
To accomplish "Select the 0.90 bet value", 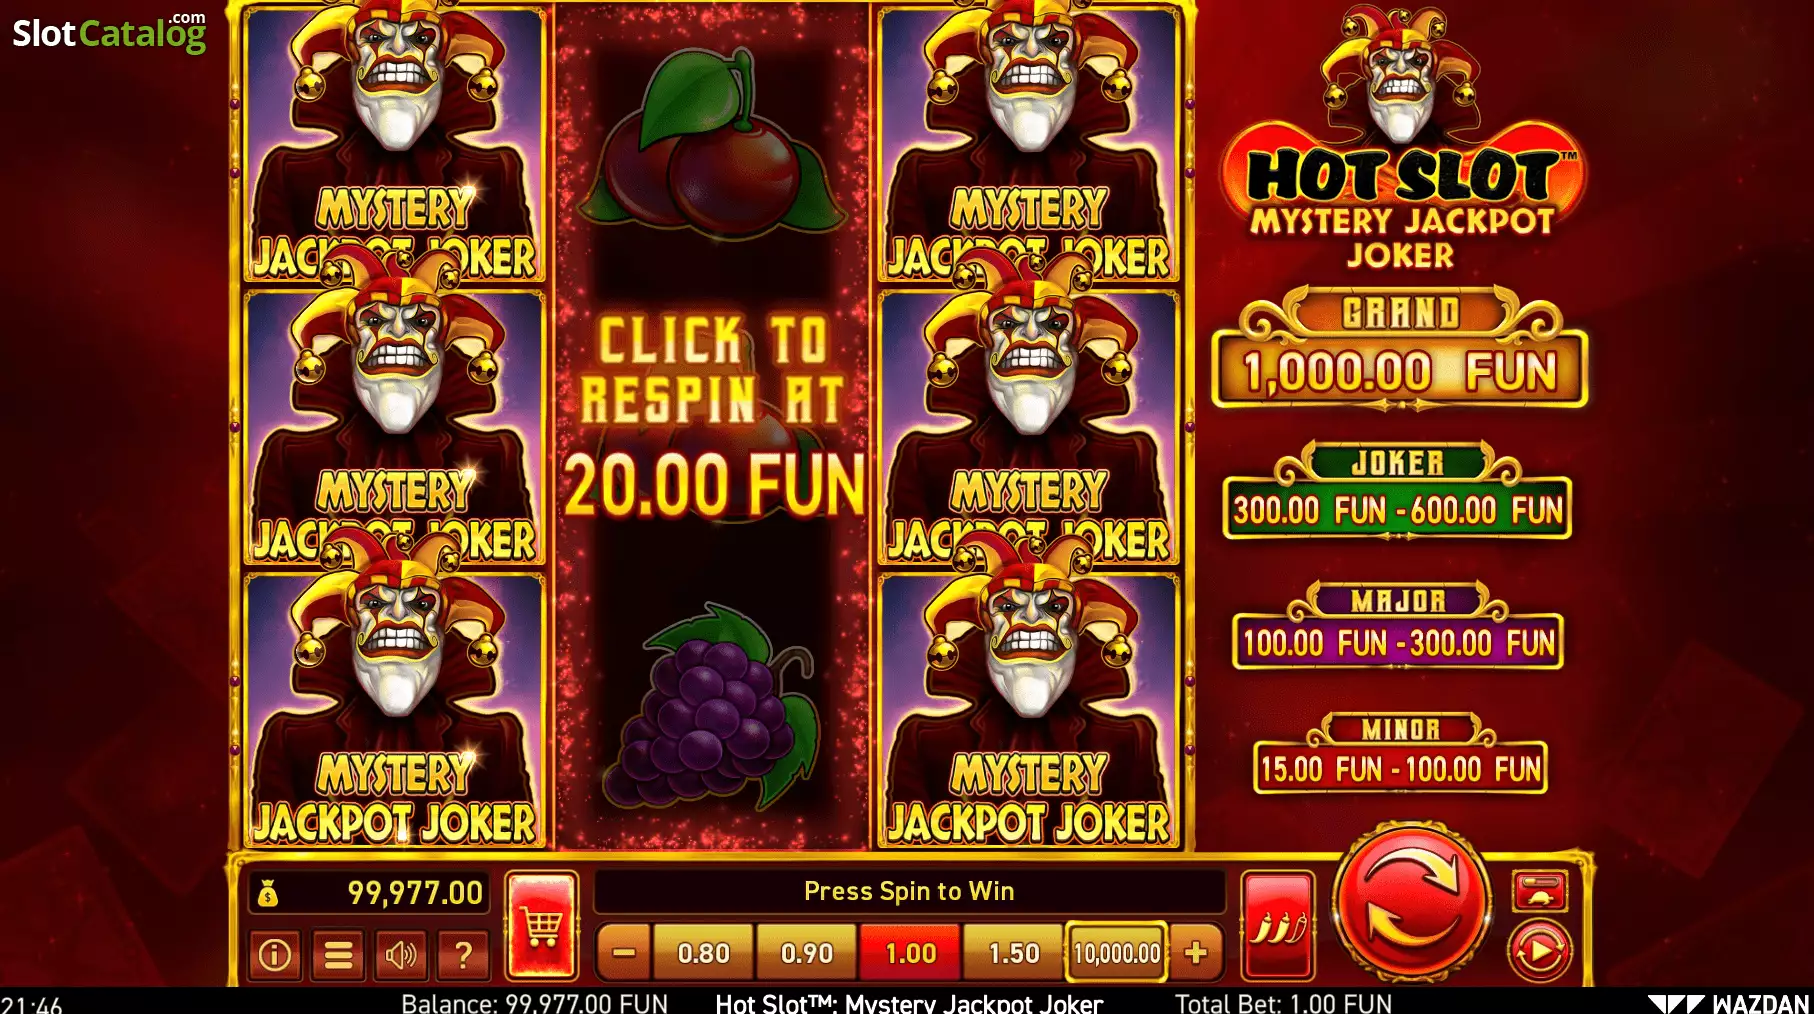I will 806,953.
